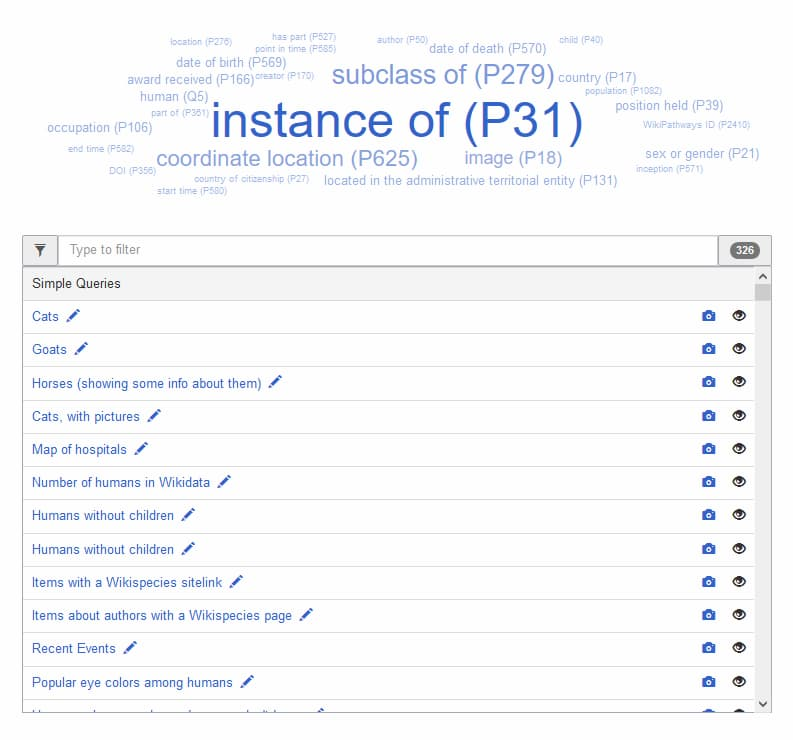Click the coordinate location (P625) tag
Viewport: 793px width, 740px height.
287,159
